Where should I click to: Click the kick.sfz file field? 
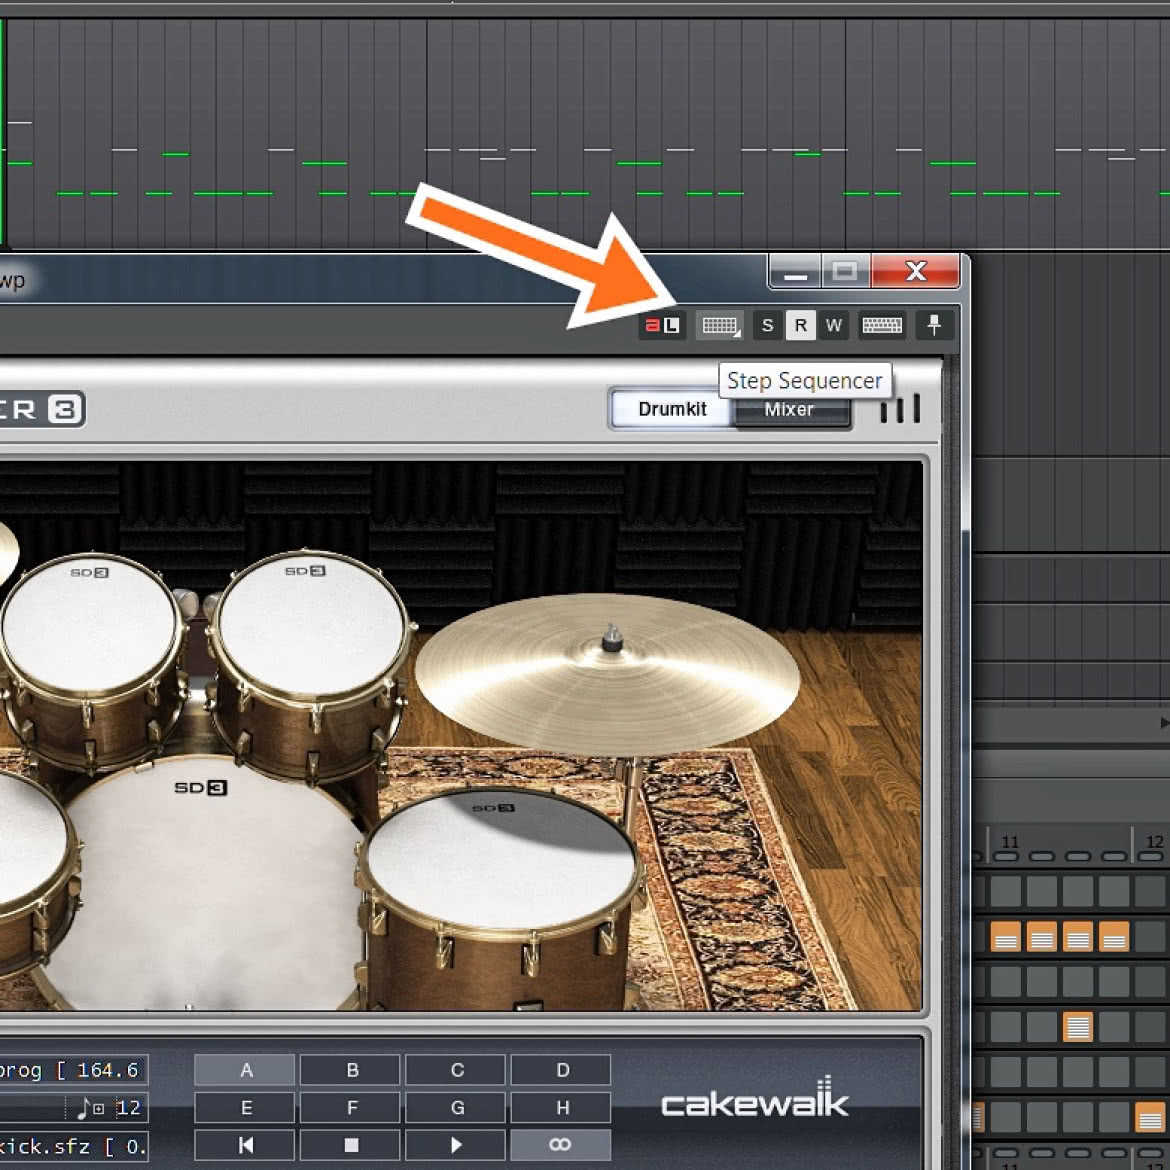73,1146
